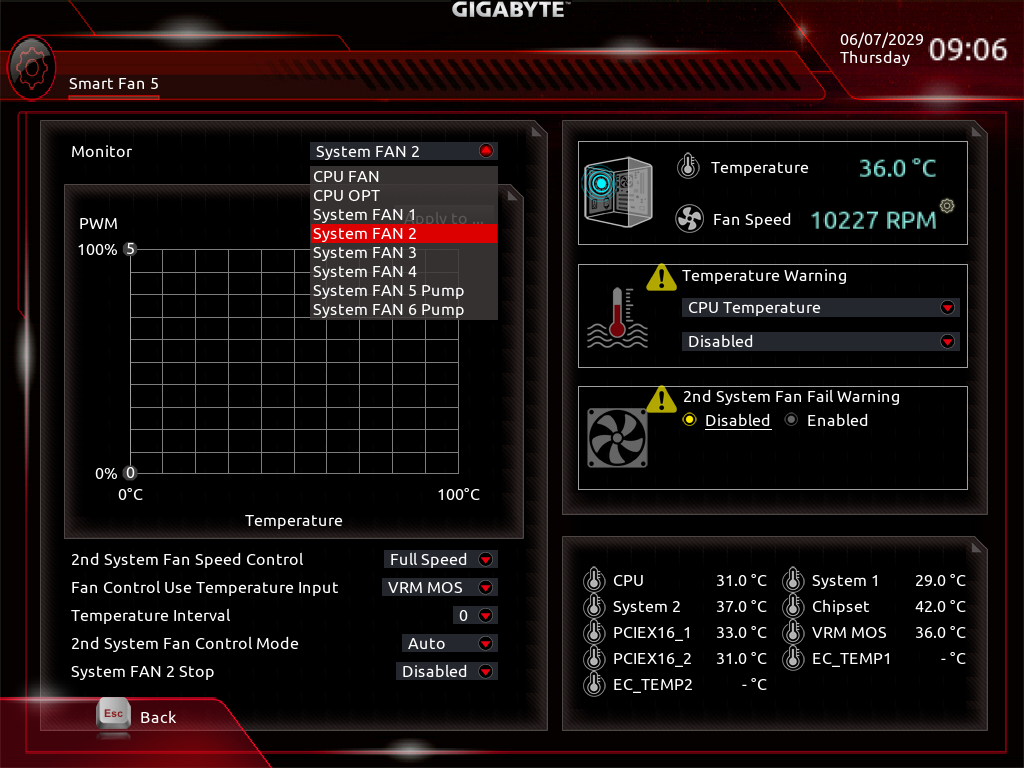
Task: Click the small gear next to Fan Speed RPM
Action: (947, 206)
